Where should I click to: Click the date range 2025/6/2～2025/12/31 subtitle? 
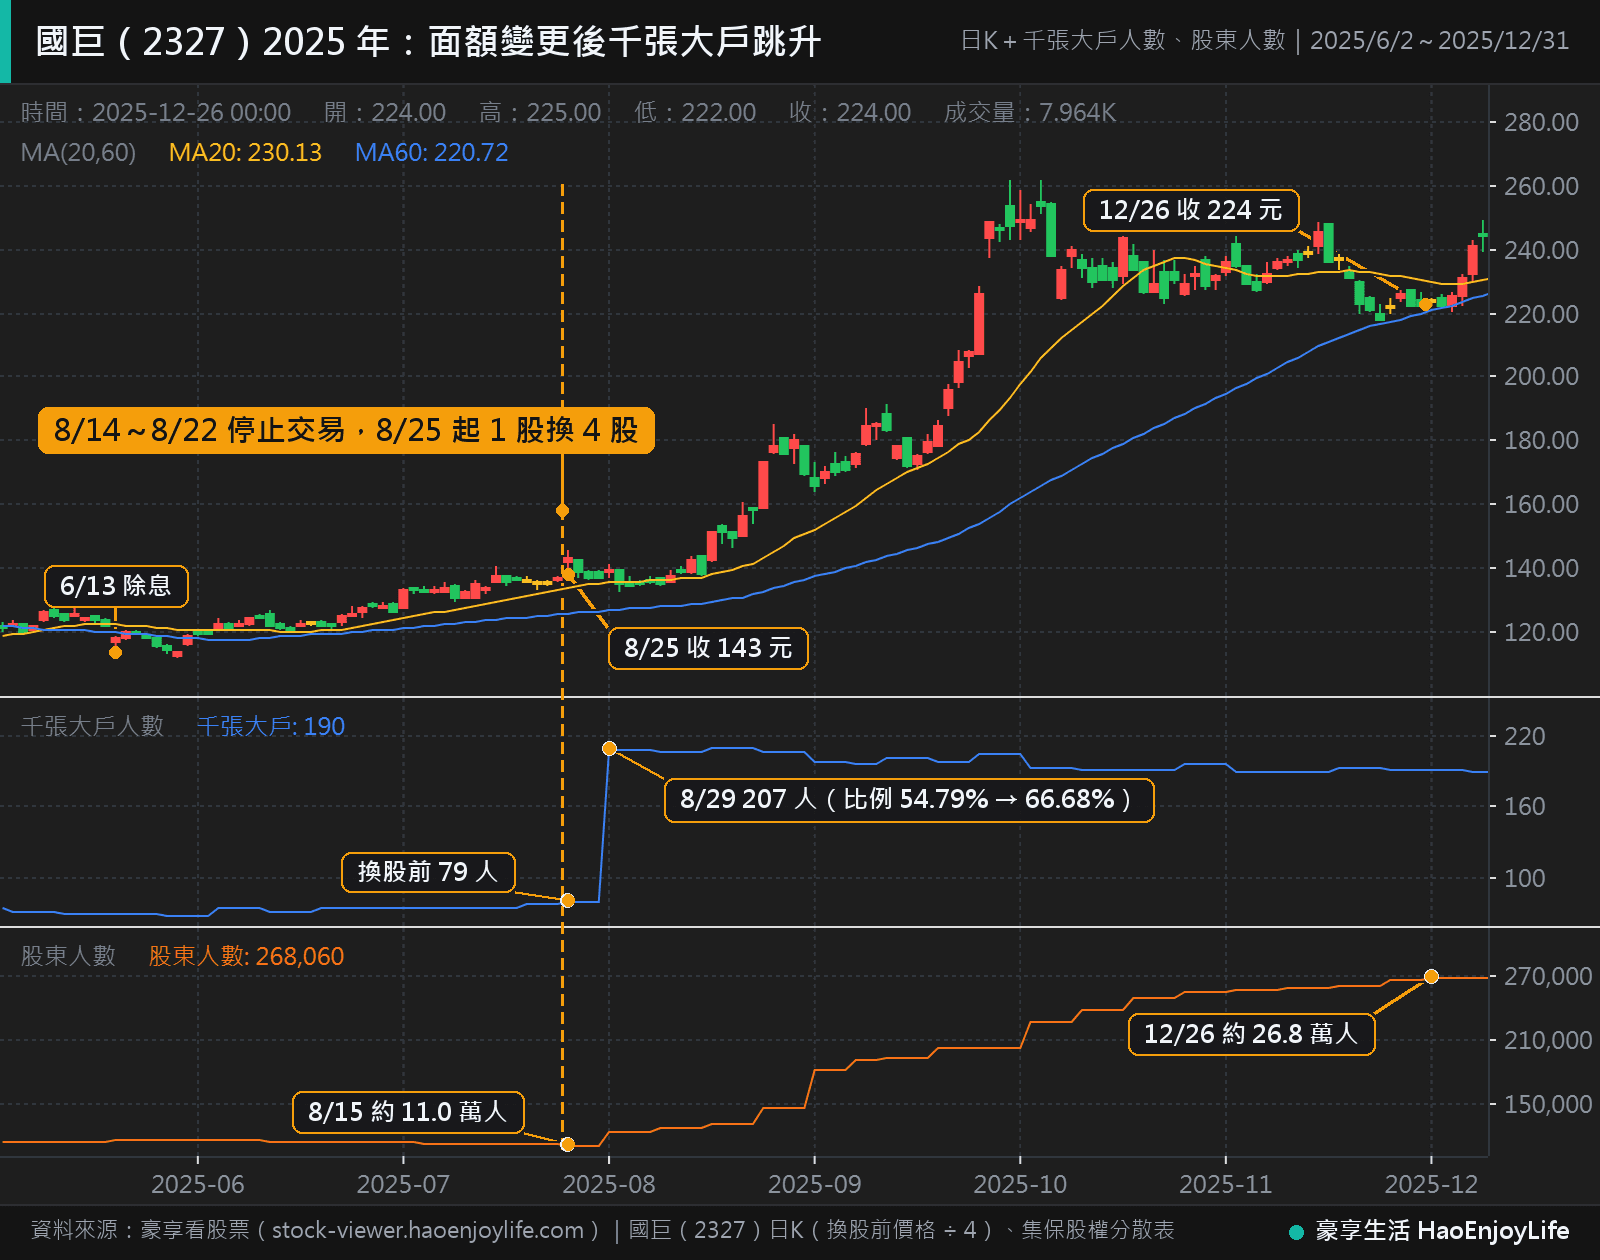pos(1440,41)
